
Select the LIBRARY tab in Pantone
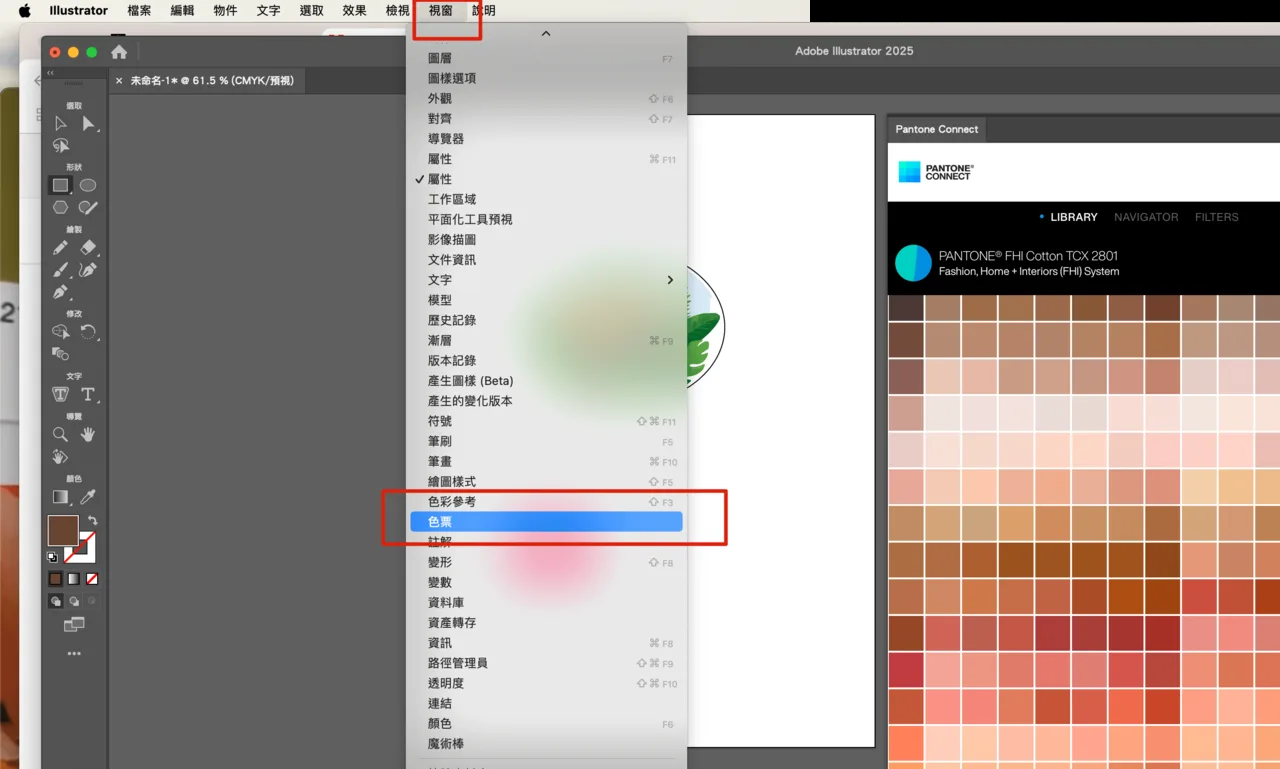coord(1073,217)
